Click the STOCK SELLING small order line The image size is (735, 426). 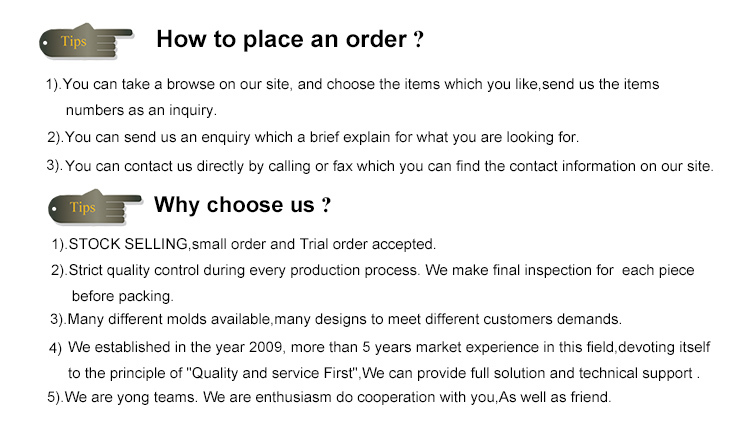point(244,244)
